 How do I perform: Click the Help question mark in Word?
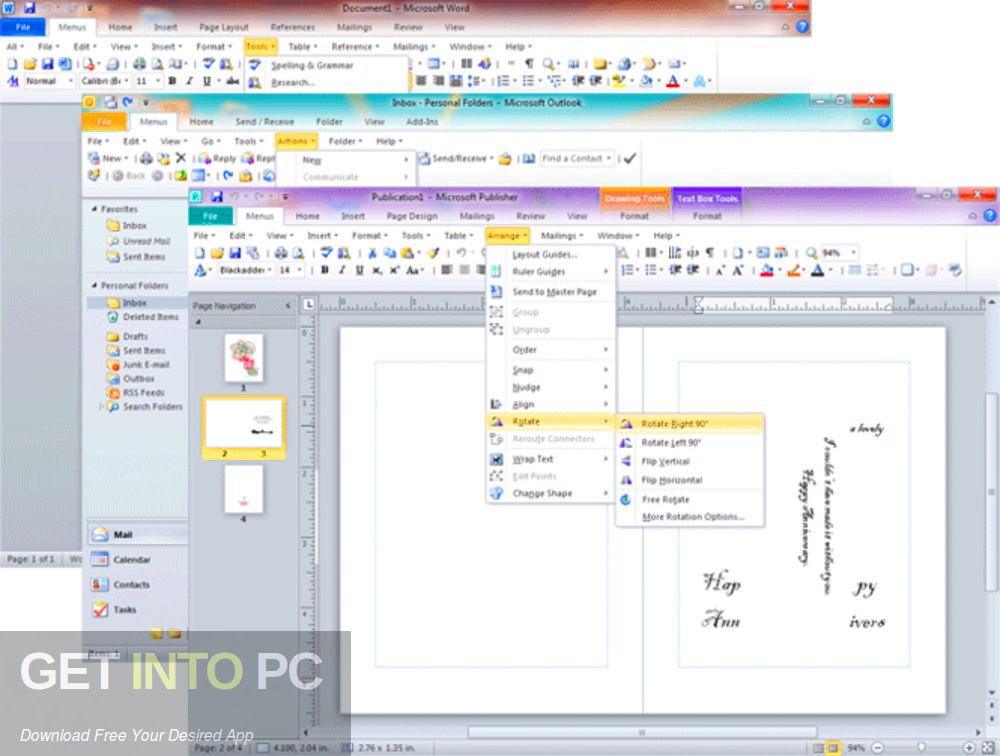coord(802,27)
